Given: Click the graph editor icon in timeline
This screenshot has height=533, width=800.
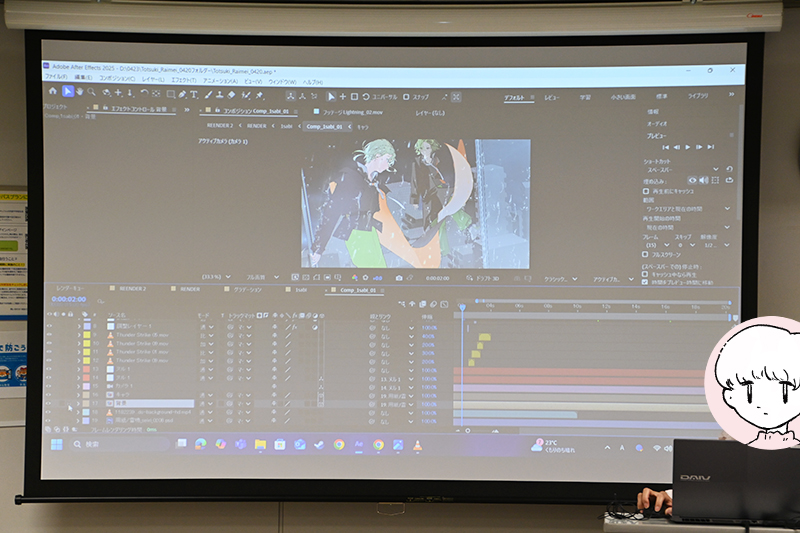Looking at the screenshot, I should 444,304.
